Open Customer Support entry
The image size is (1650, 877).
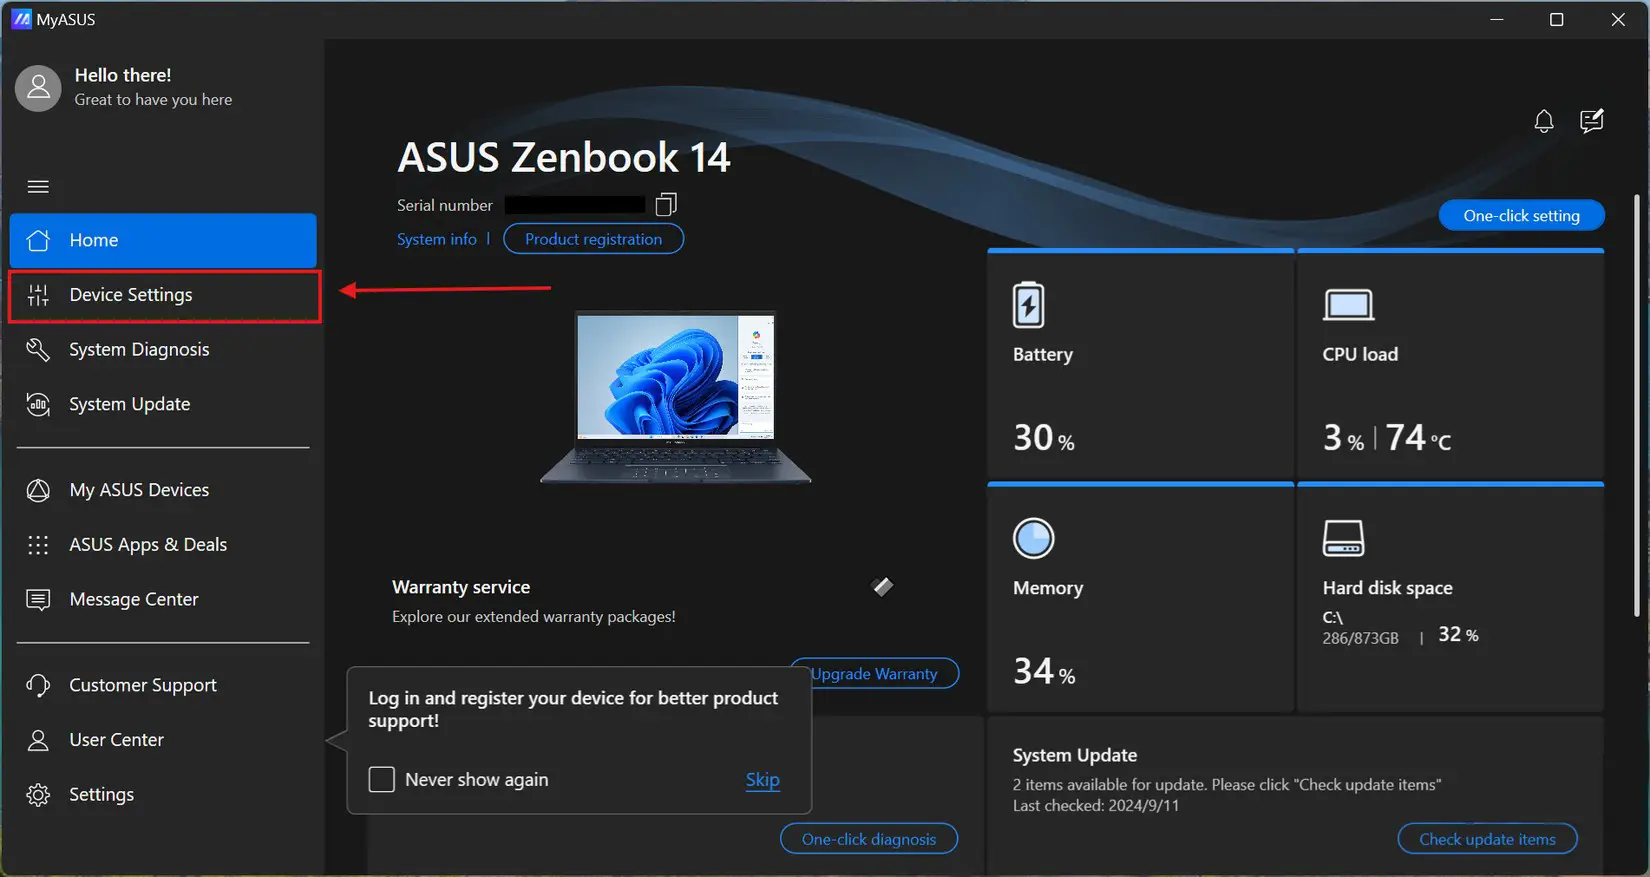click(x=163, y=685)
